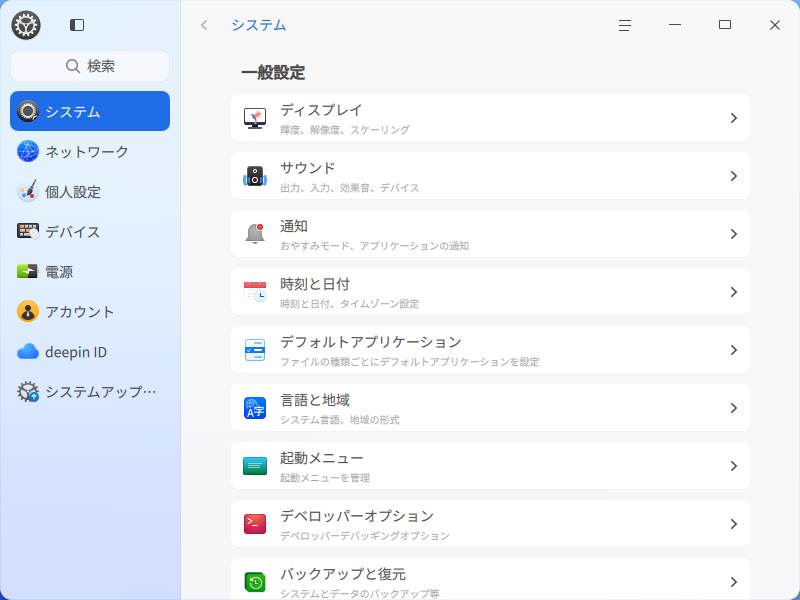Open the ディスプレイ settings title
This screenshot has height=600, width=800.
(x=321, y=110)
